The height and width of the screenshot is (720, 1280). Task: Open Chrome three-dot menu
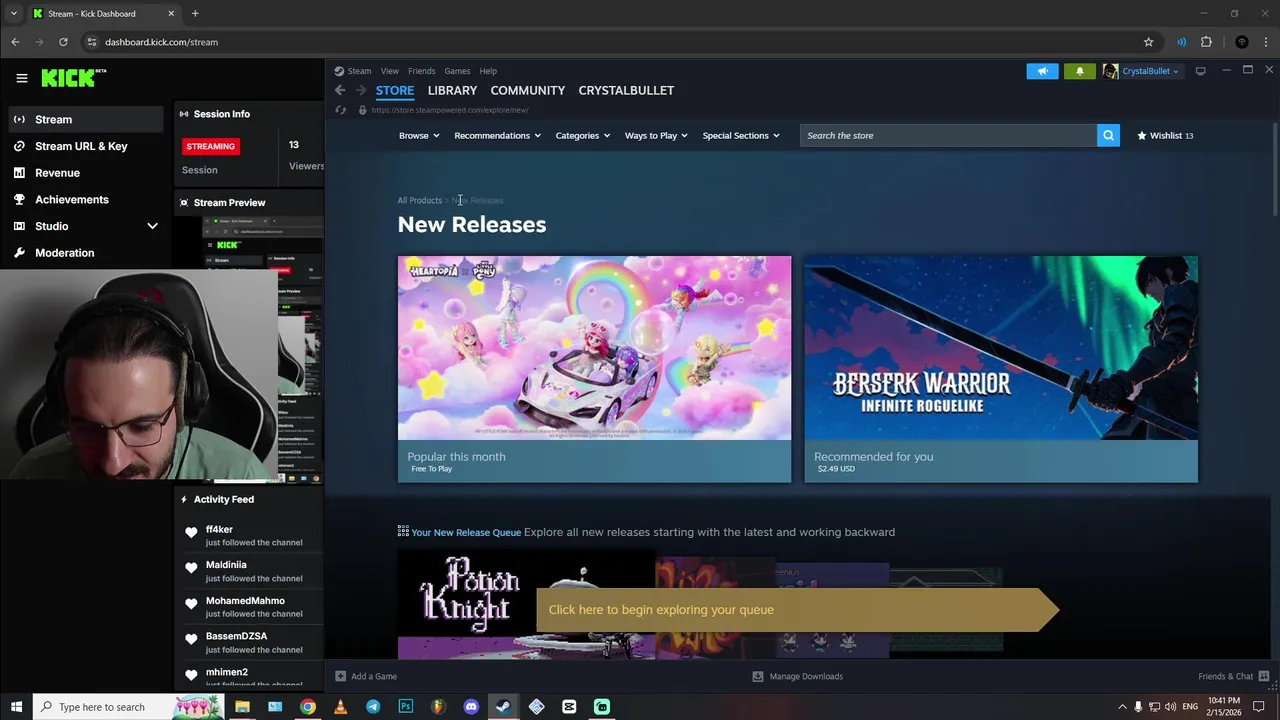pos(1266,42)
